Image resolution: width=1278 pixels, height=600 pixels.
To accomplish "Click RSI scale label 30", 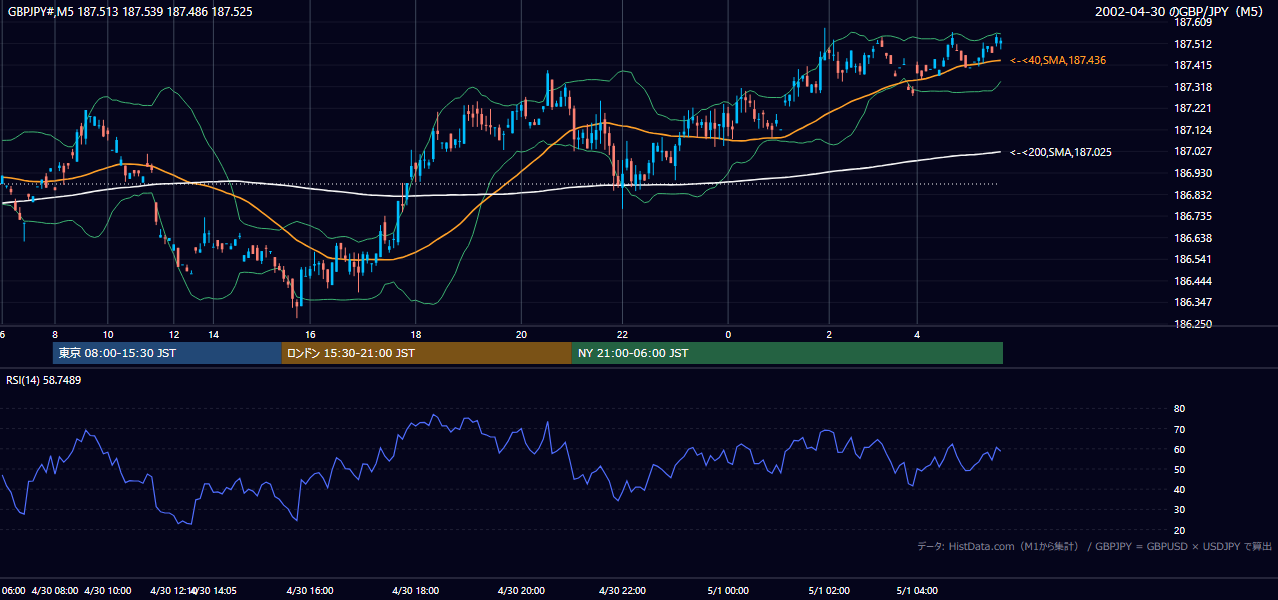I will (x=1180, y=510).
